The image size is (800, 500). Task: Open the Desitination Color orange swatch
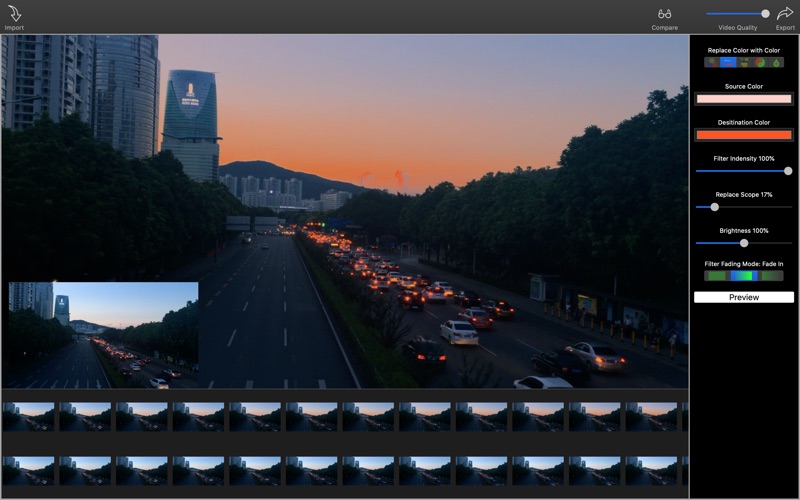pyautogui.click(x=744, y=135)
